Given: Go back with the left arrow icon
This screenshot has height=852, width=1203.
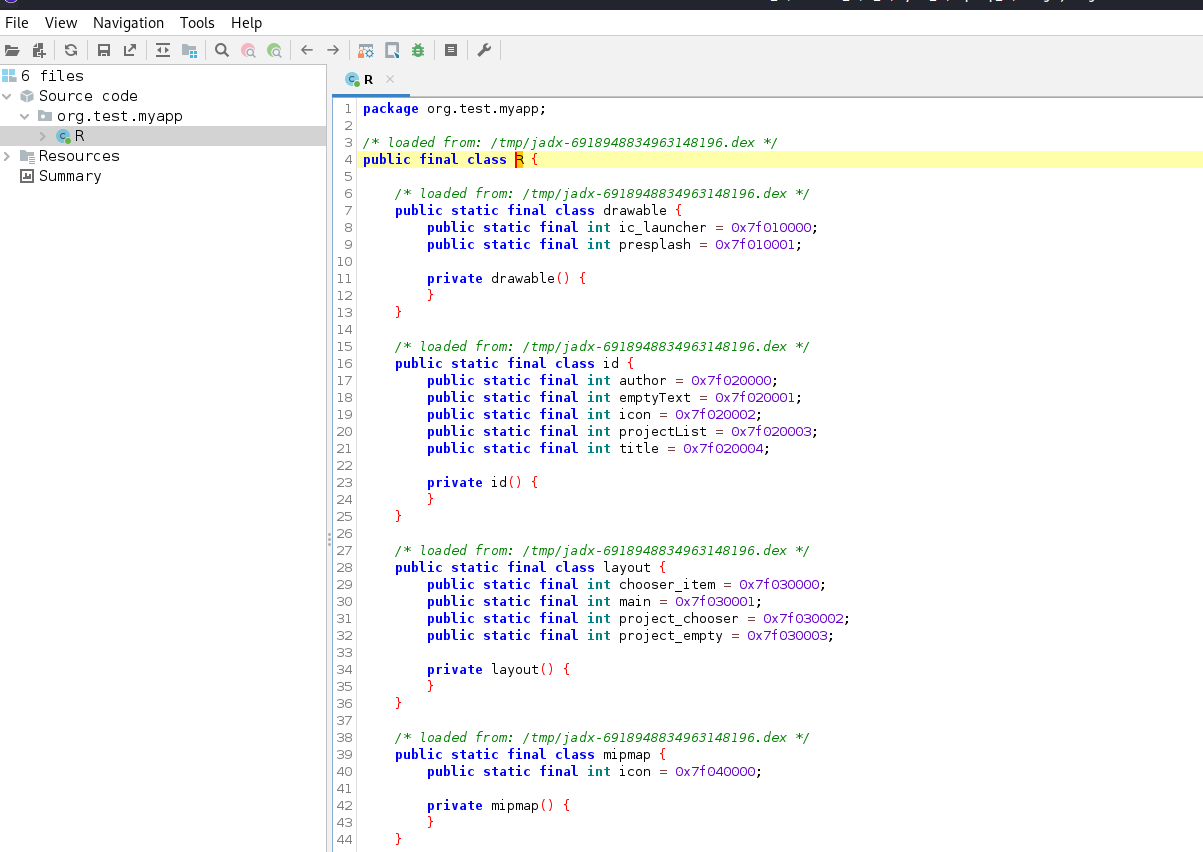Looking at the screenshot, I should click(x=307, y=50).
